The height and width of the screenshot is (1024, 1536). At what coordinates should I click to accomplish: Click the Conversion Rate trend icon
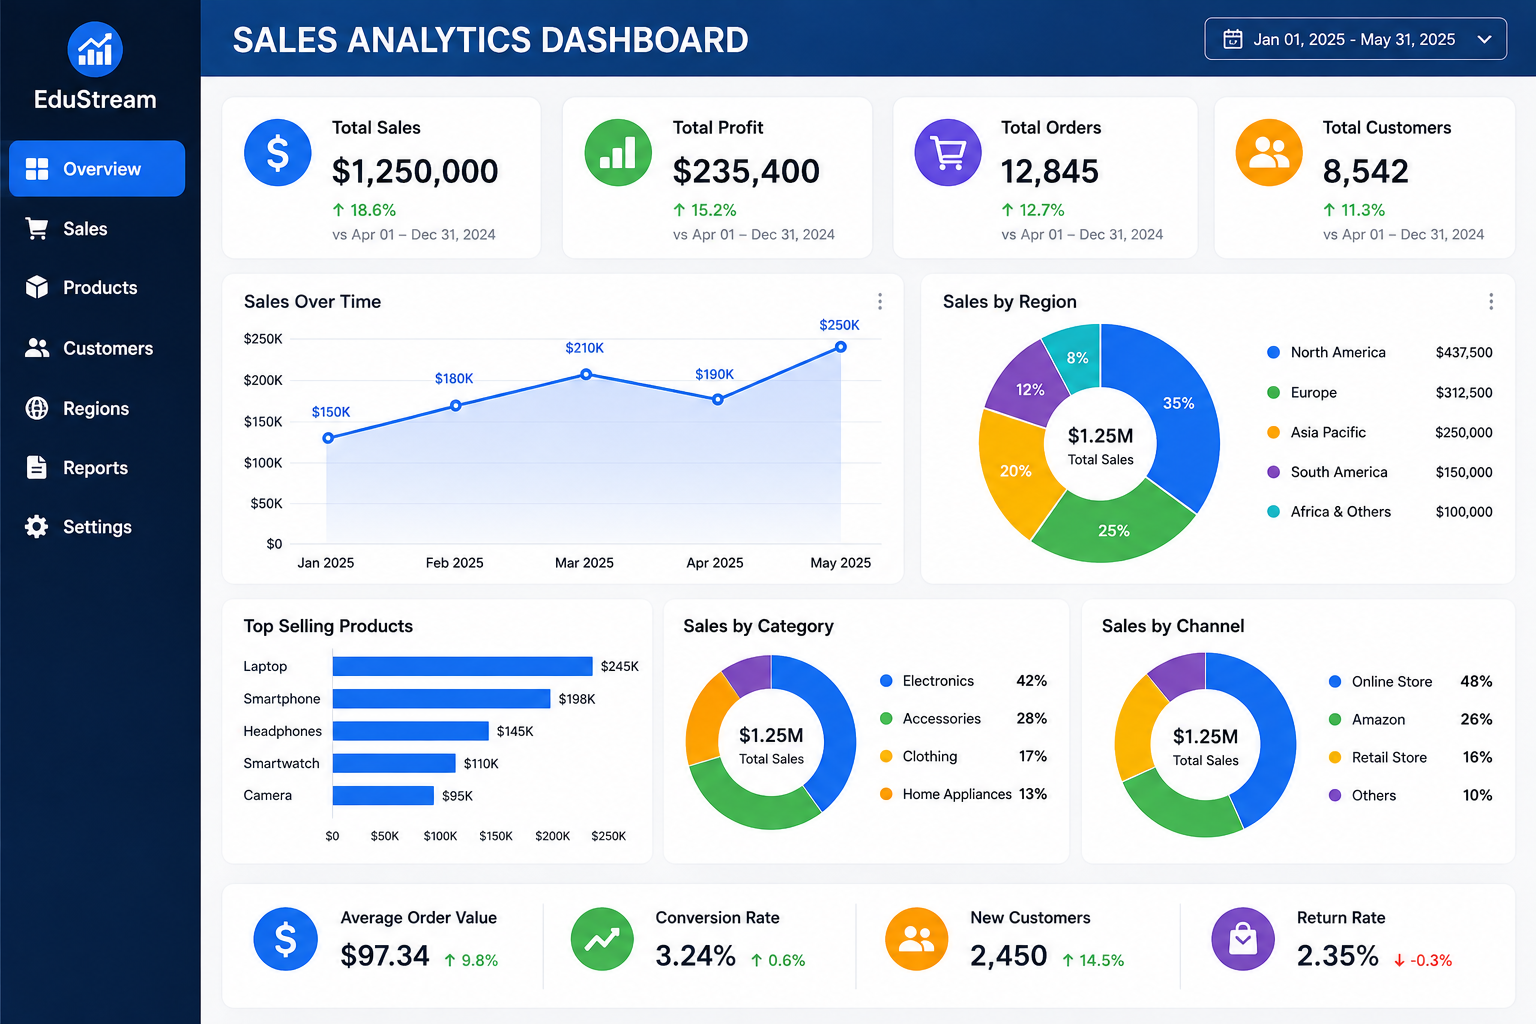coord(602,939)
